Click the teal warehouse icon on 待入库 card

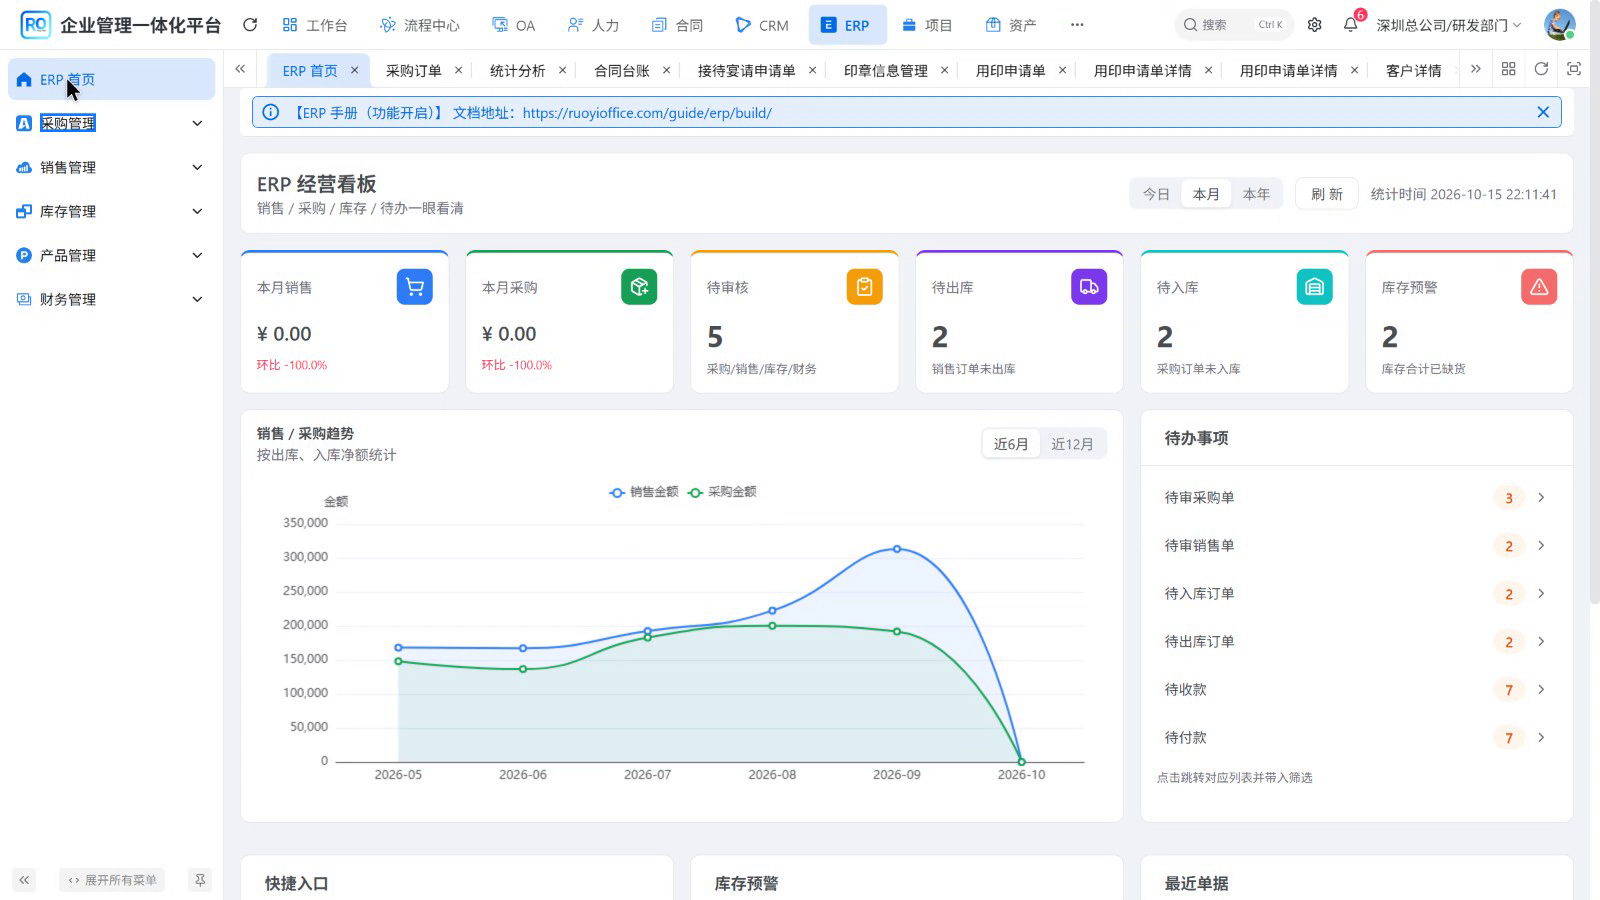point(1314,287)
